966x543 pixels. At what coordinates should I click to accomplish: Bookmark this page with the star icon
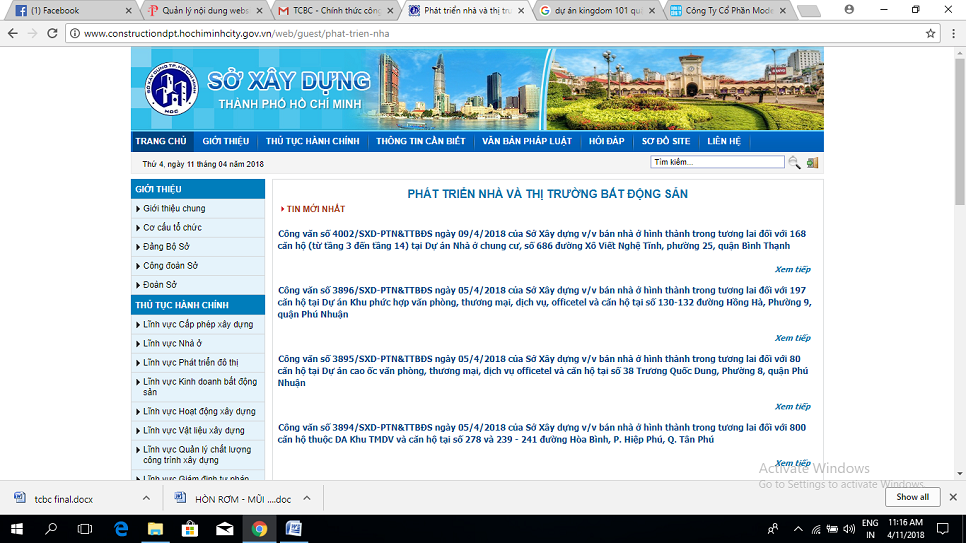(930, 33)
